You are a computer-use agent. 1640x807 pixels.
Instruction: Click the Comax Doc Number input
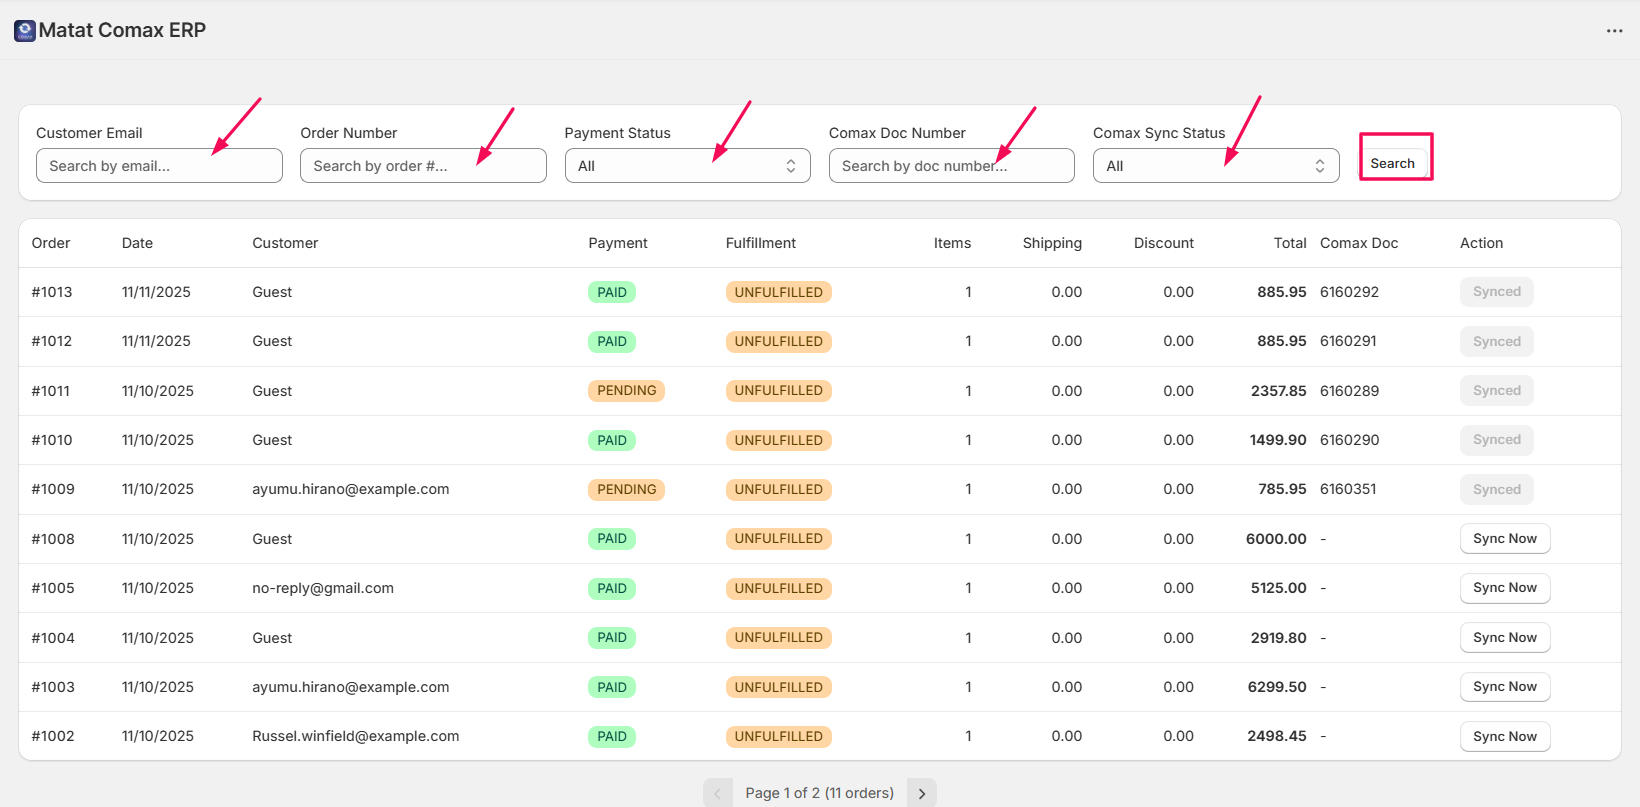click(x=951, y=166)
